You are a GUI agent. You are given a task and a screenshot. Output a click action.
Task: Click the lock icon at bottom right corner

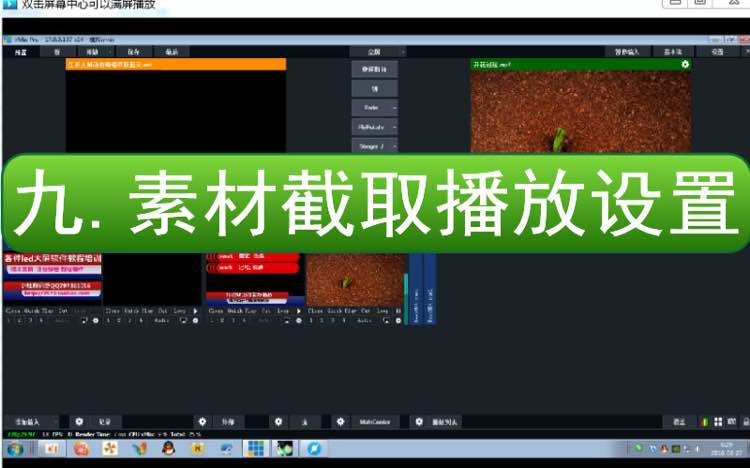coord(745,422)
